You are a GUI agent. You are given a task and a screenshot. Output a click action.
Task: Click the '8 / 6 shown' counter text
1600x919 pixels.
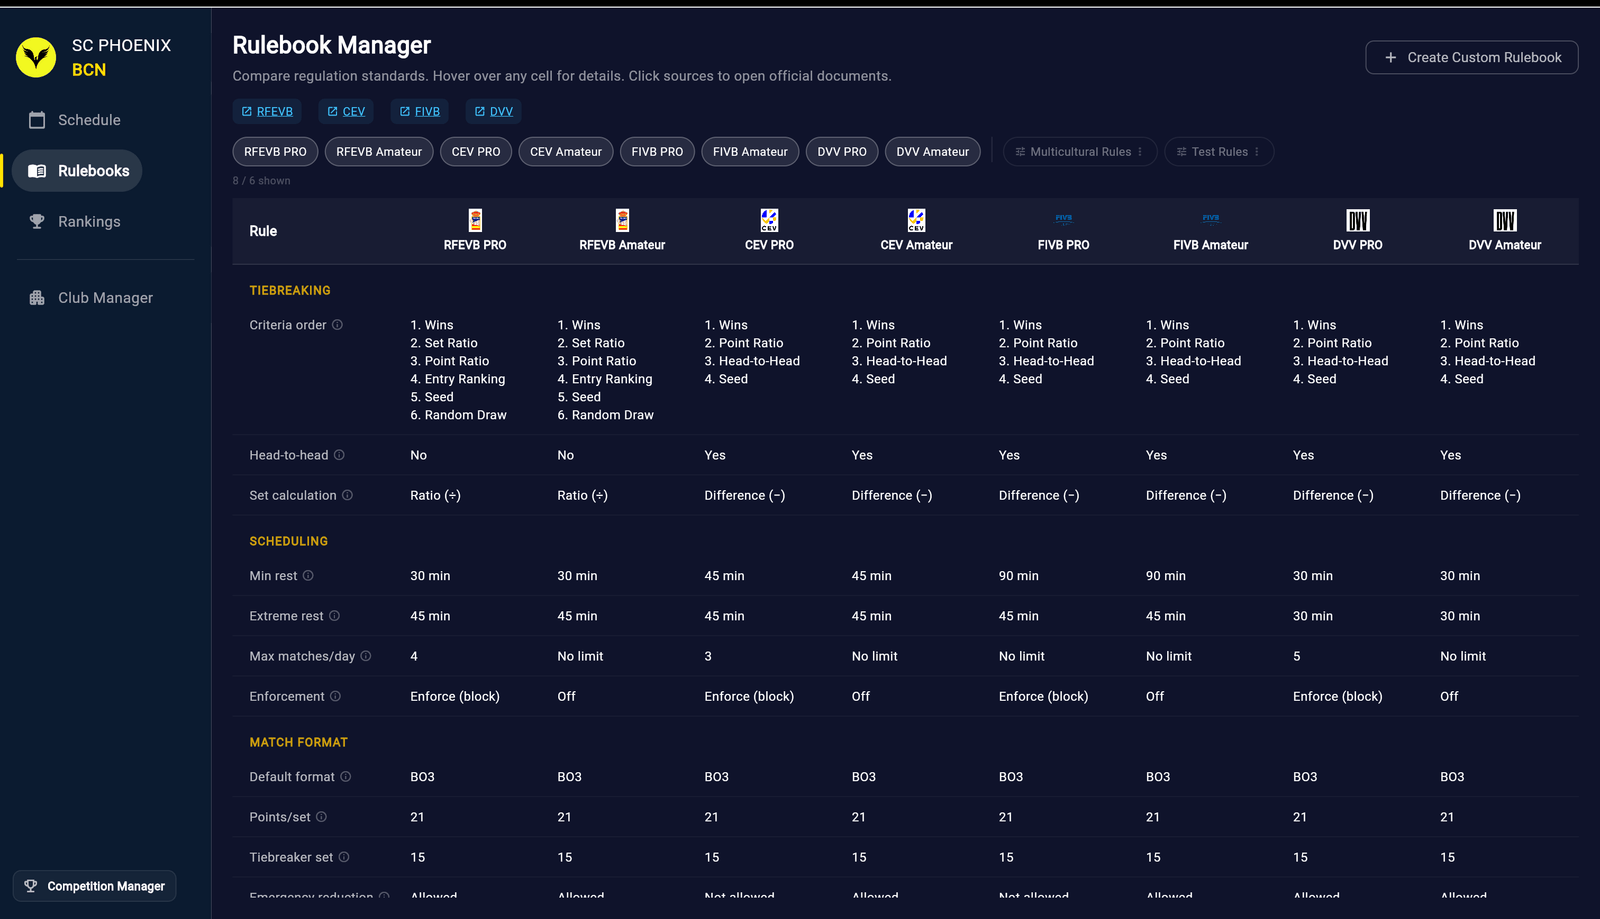[262, 181]
